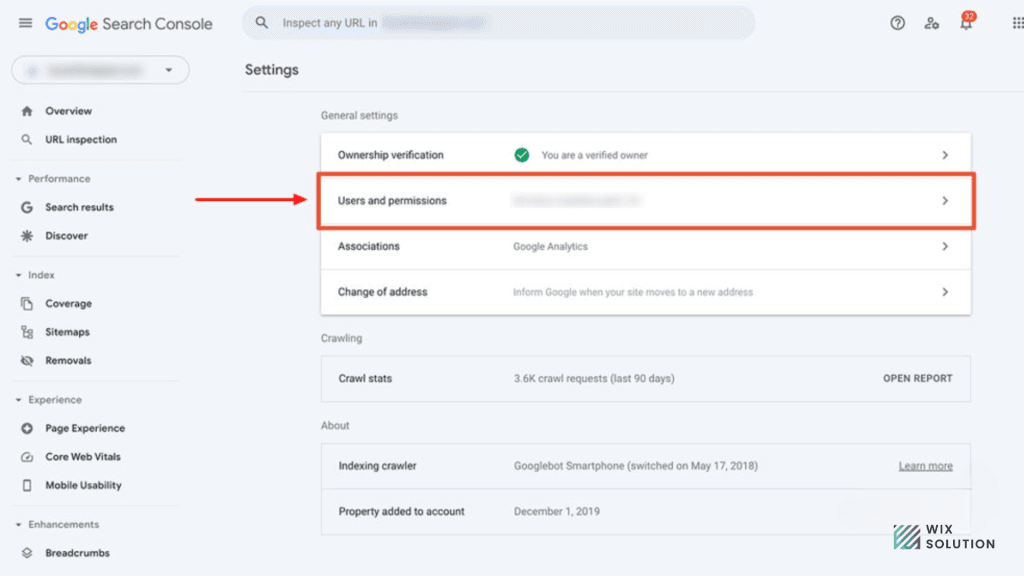Open the Help question mark icon
Screen dimensions: 1024x576
897,23
